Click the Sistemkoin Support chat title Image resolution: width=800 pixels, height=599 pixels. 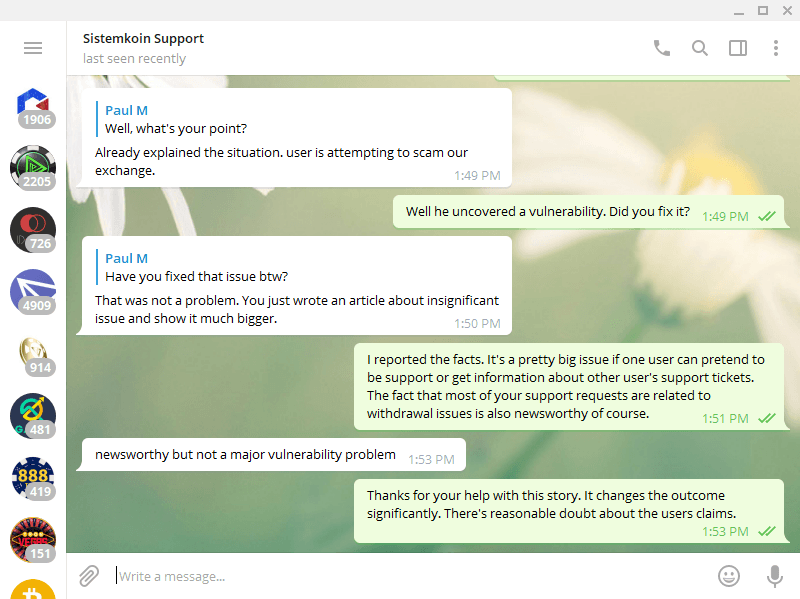(x=144, y=39)
